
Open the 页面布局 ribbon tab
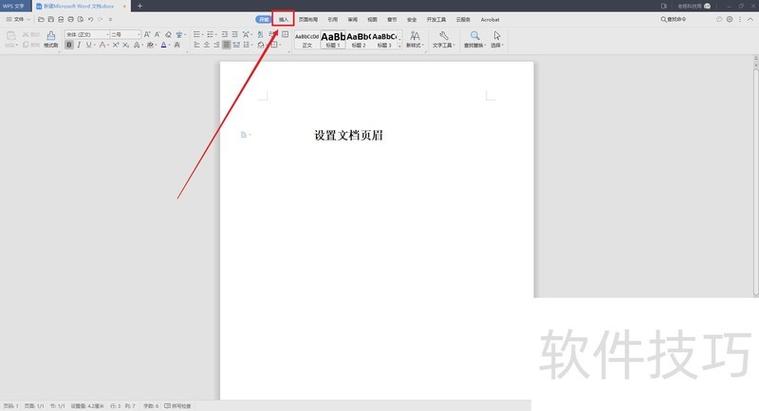click(308, 20)
